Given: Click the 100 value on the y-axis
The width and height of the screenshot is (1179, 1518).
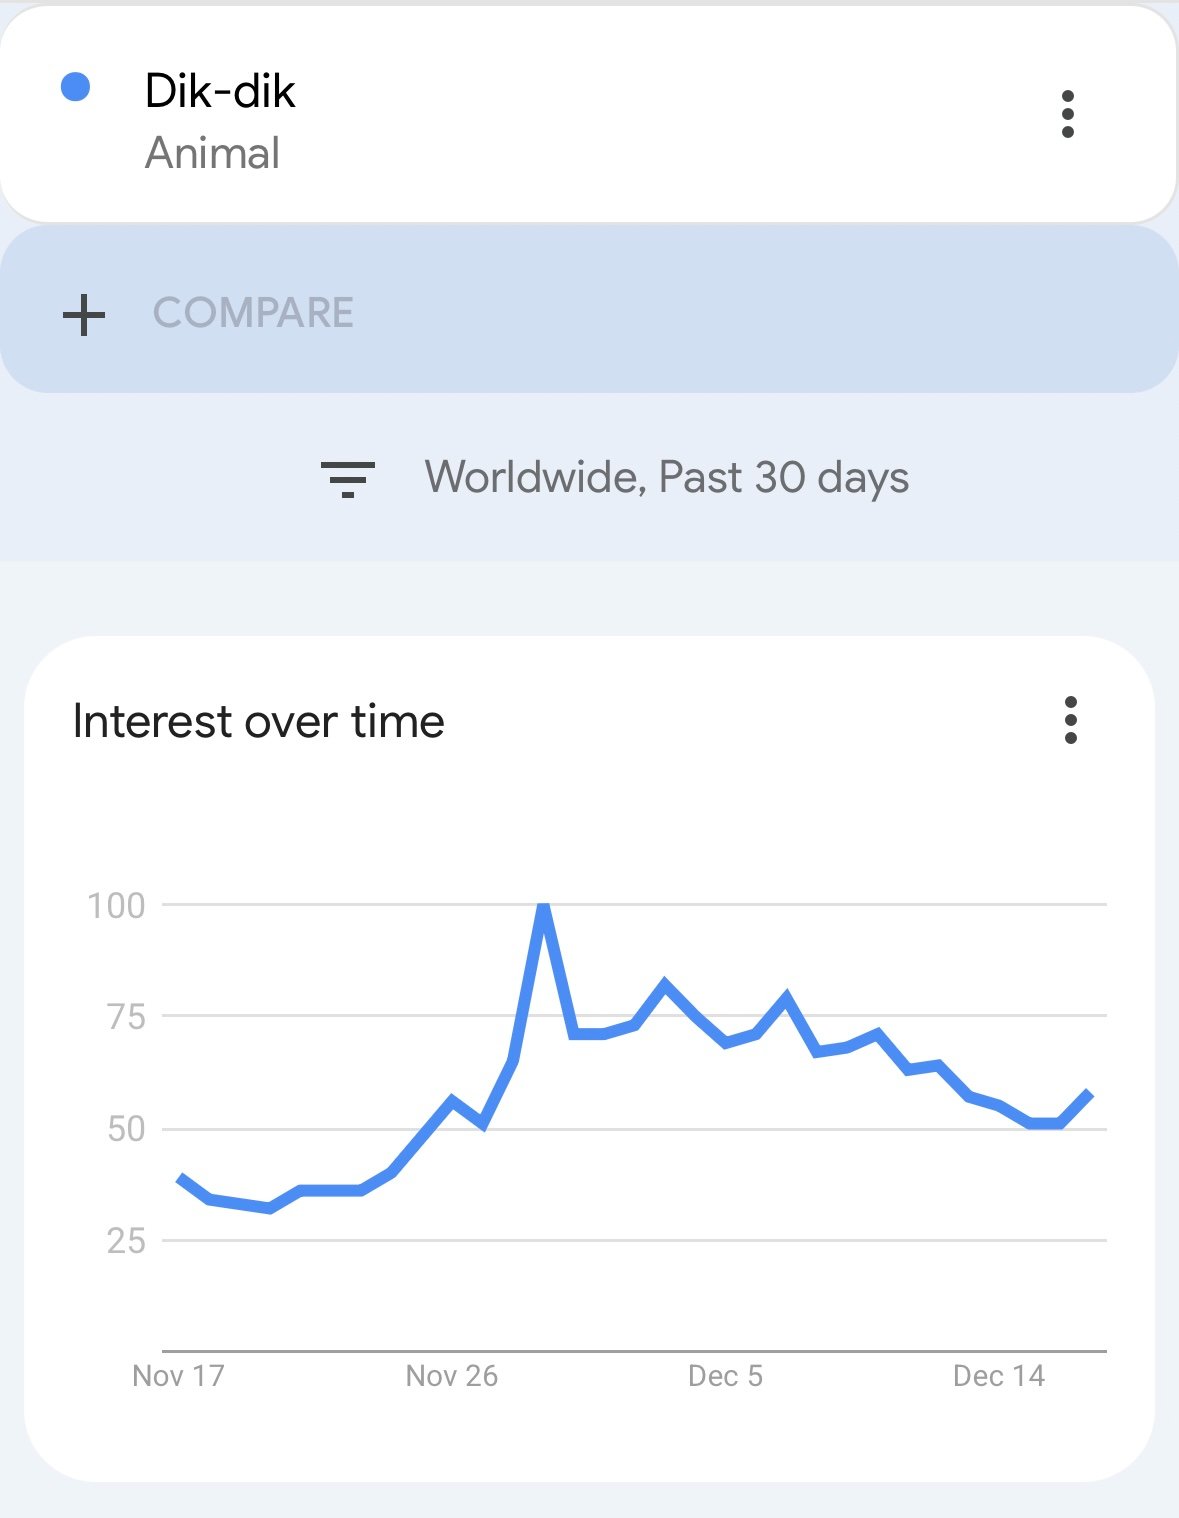Looking at the screenshot, I should 116,906.
